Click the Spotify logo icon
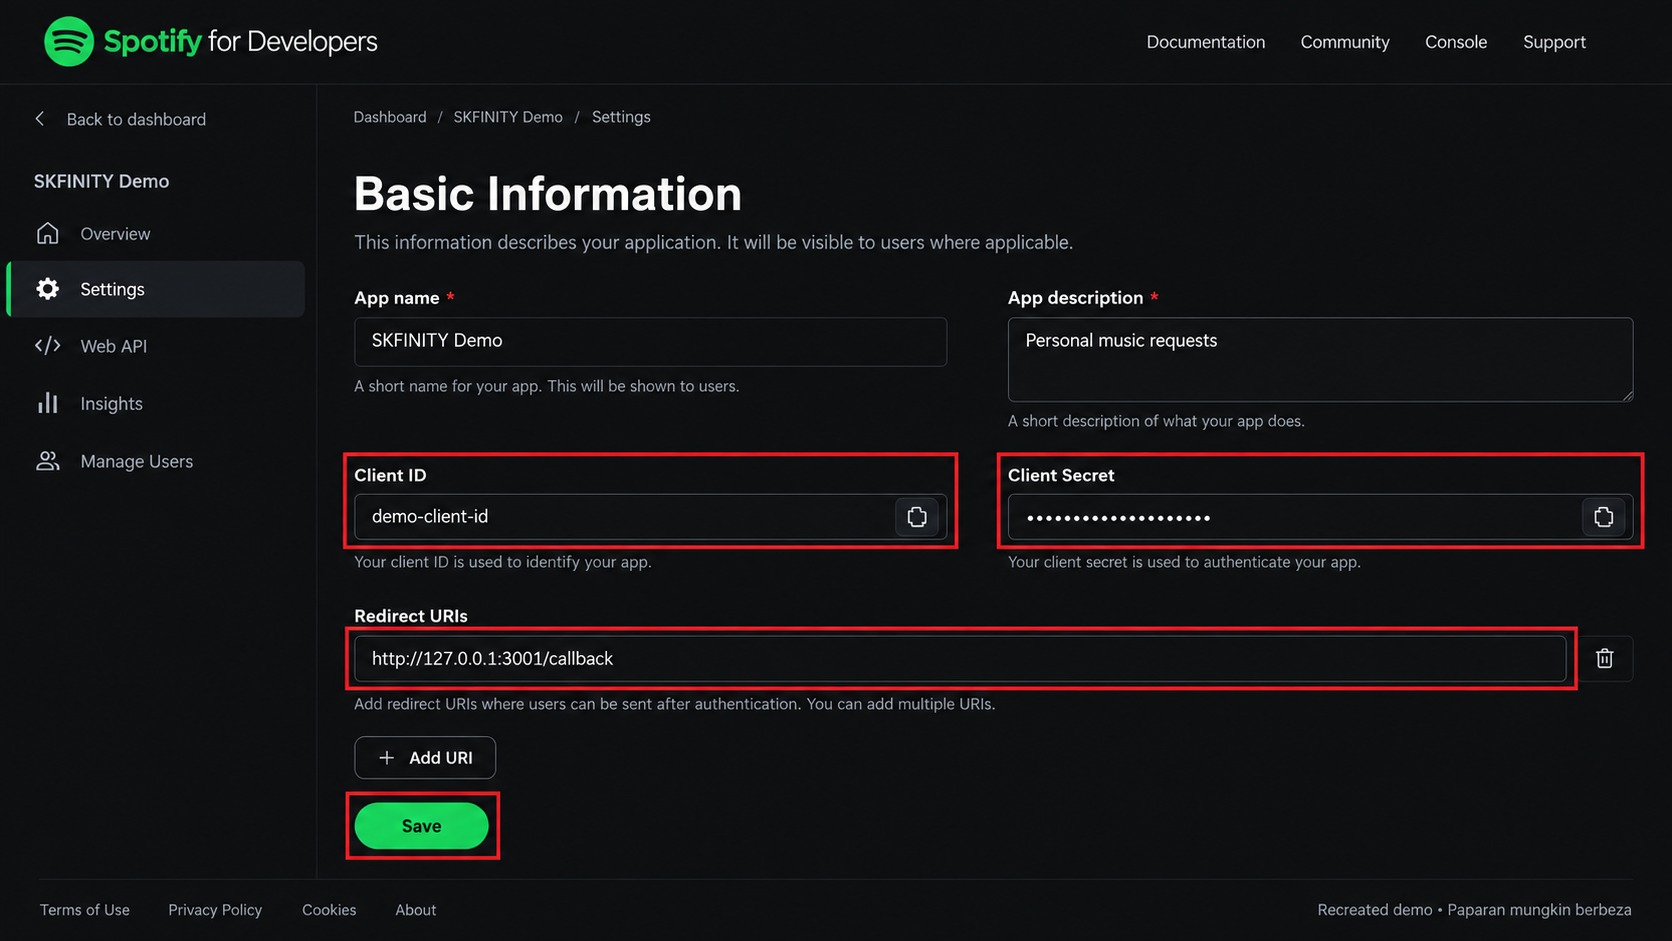Image resolution: width=1672 pixels, height=941 pixels. (69, 41)
